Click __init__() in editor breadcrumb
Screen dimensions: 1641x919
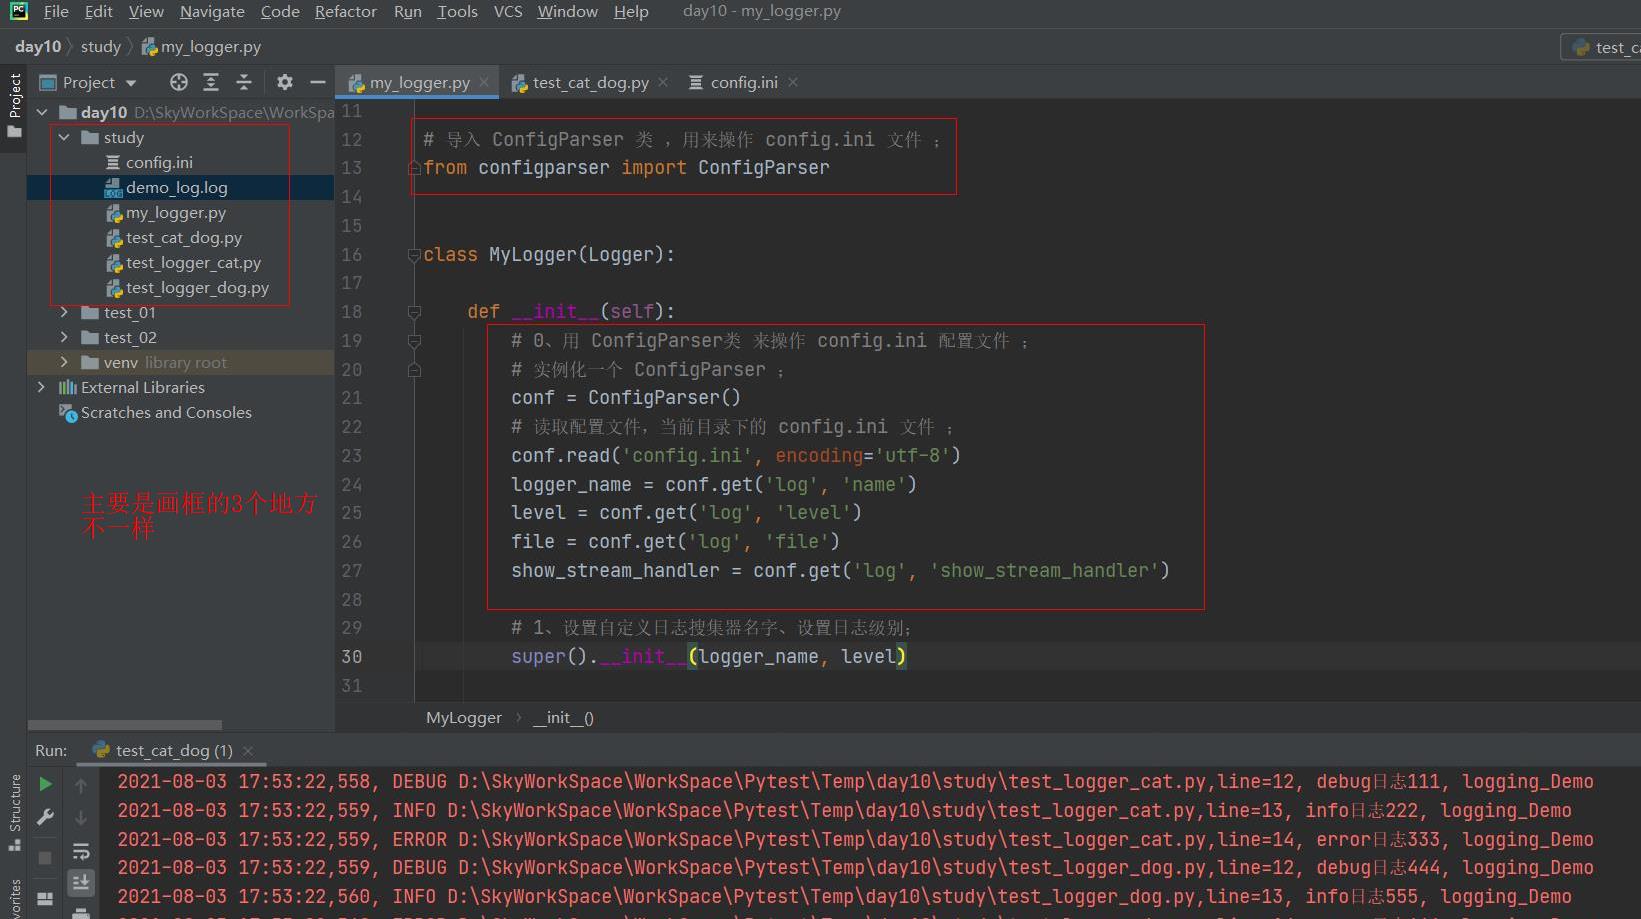click(x=563, y=717)
